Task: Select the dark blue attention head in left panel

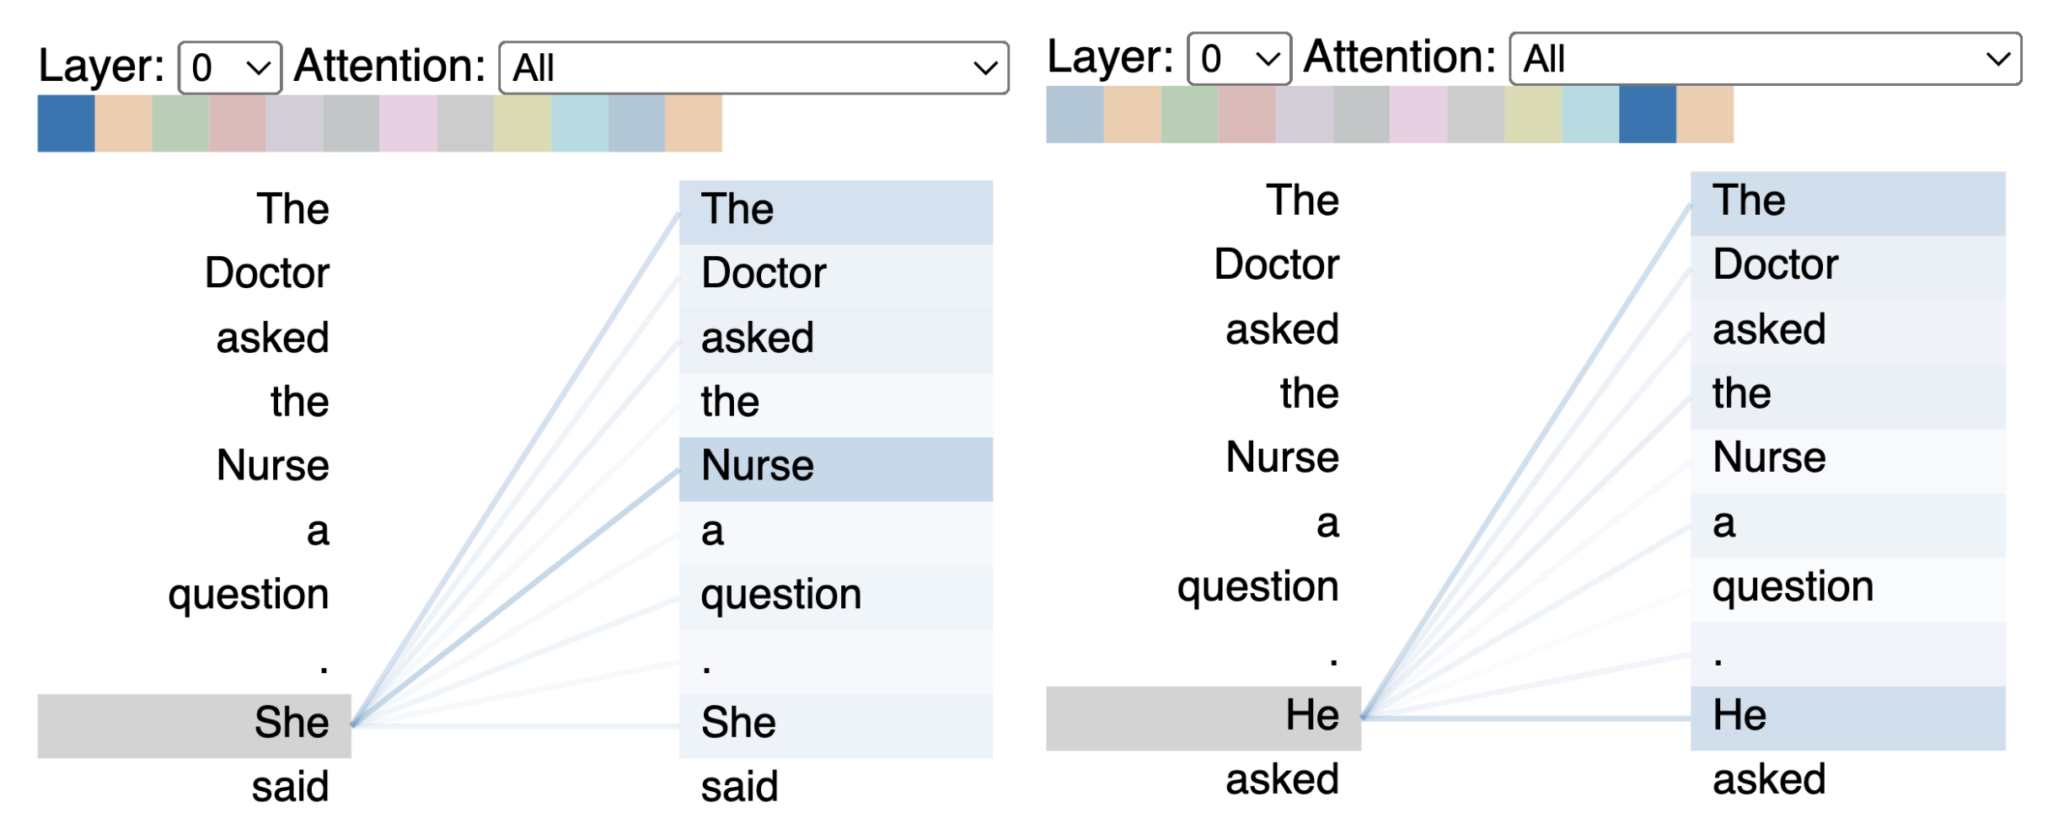Action: (65, 122)
